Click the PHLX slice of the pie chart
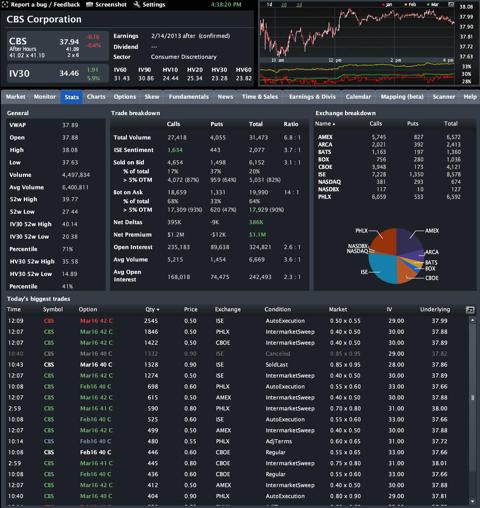This screenshot has width=480, height=508. pyautogui.click(x=385, y=243)
